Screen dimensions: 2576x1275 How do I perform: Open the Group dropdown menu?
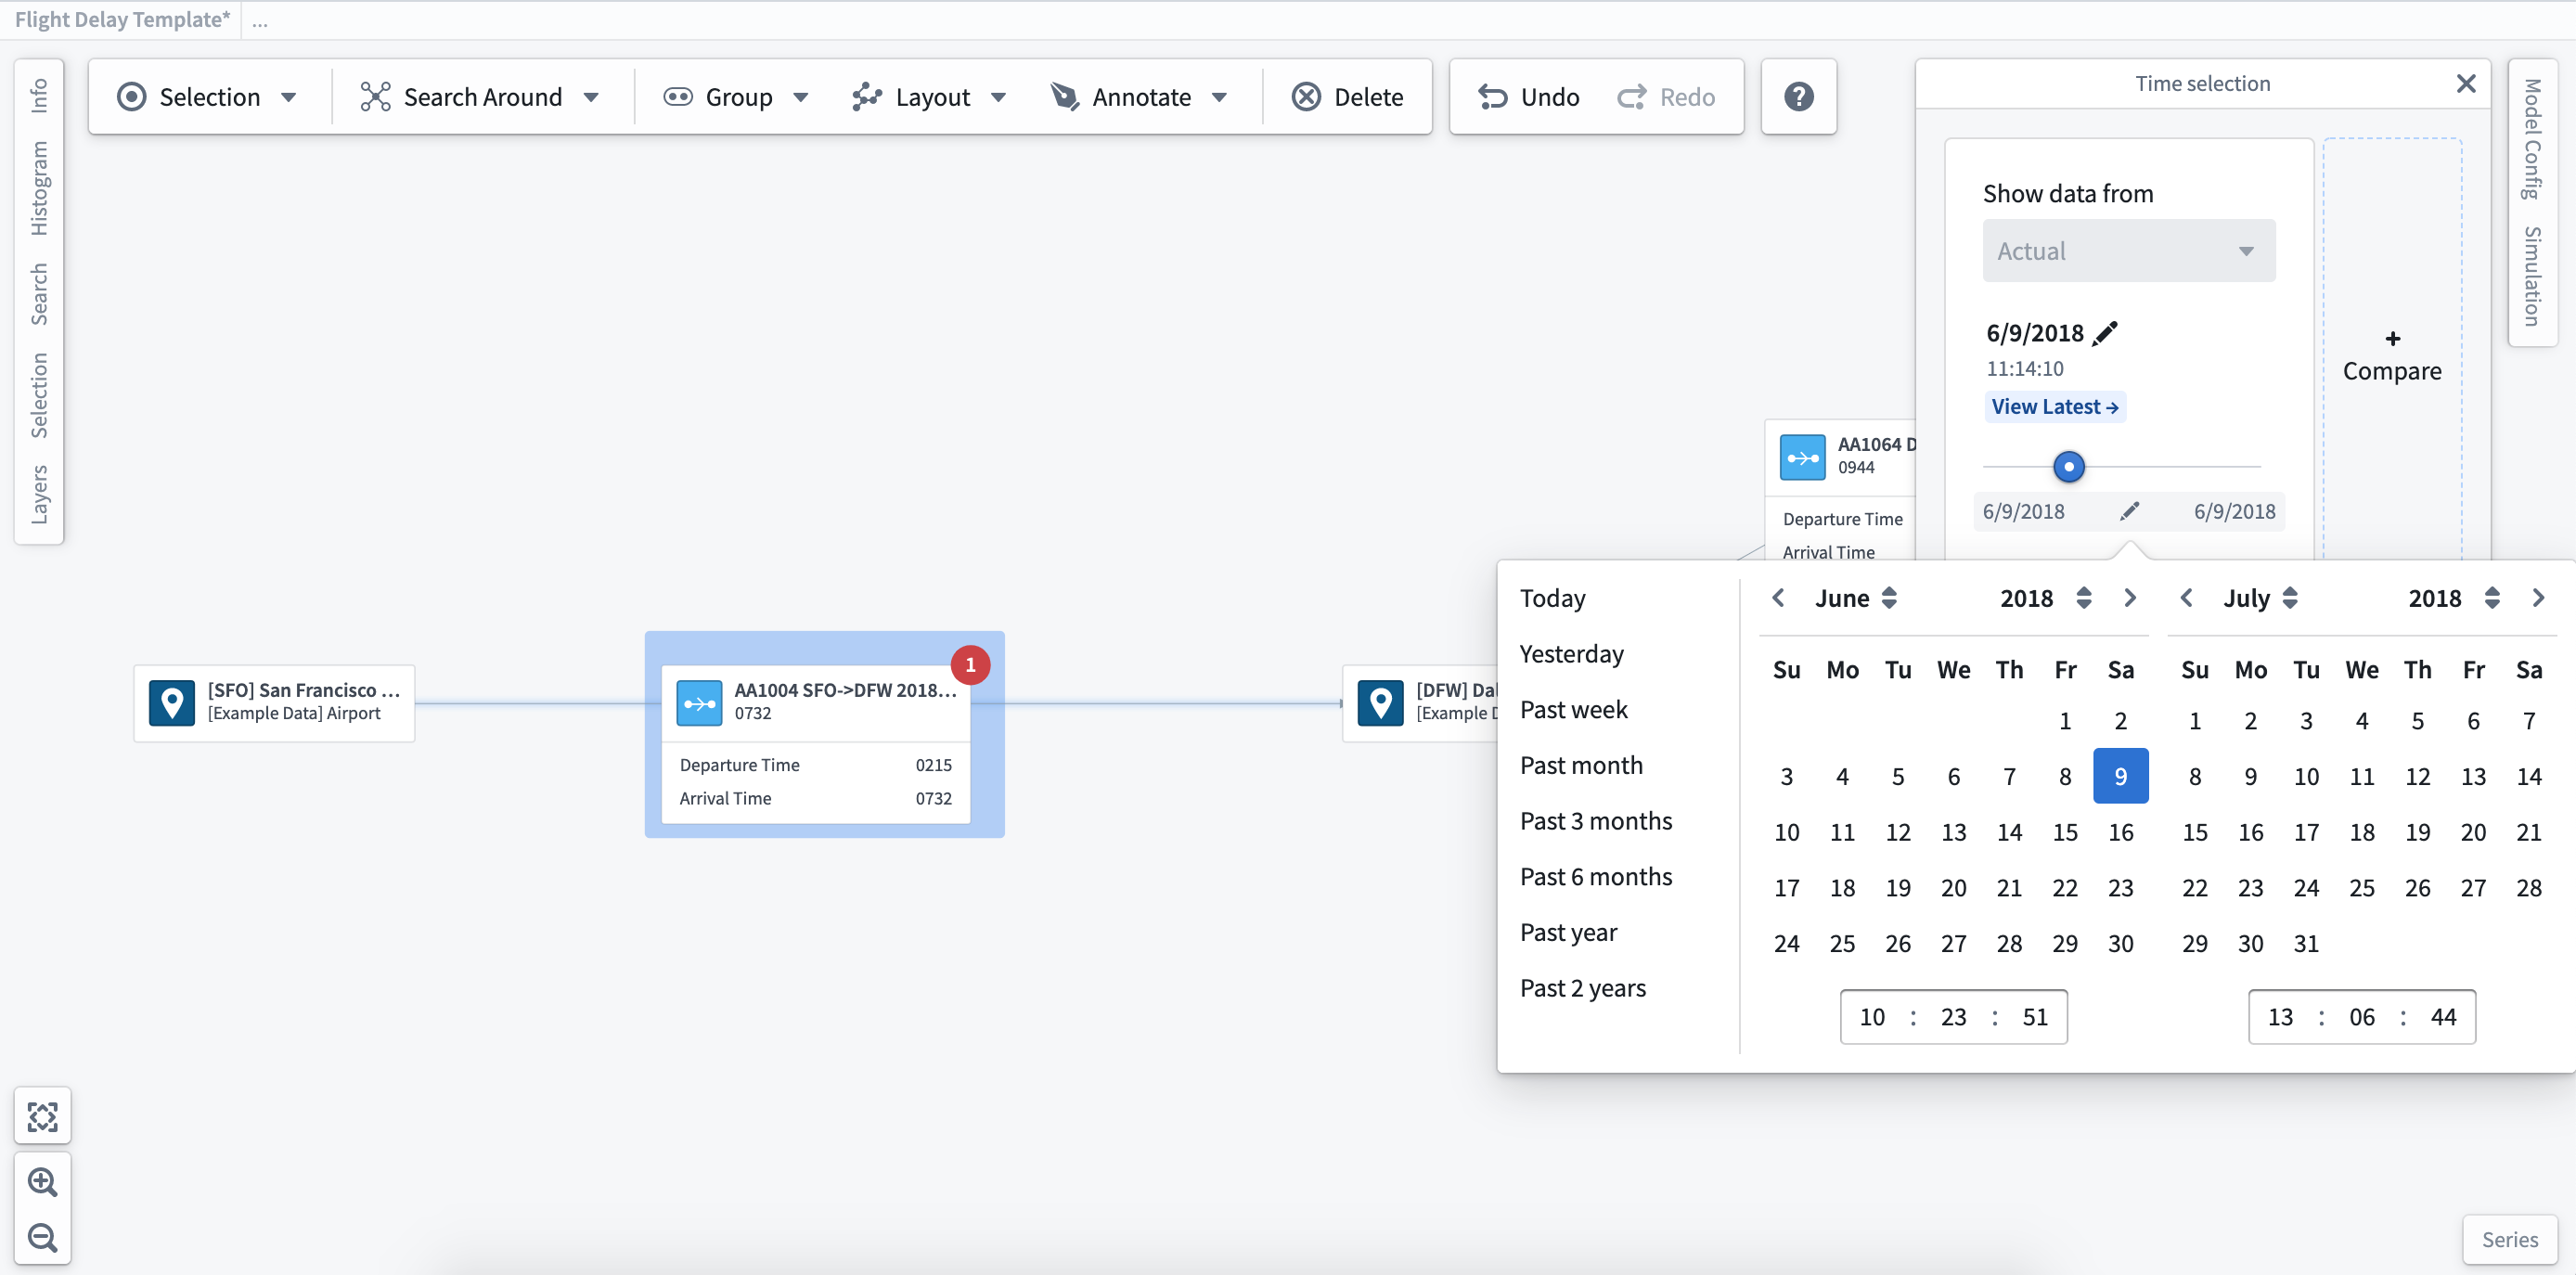coord(736,97)
